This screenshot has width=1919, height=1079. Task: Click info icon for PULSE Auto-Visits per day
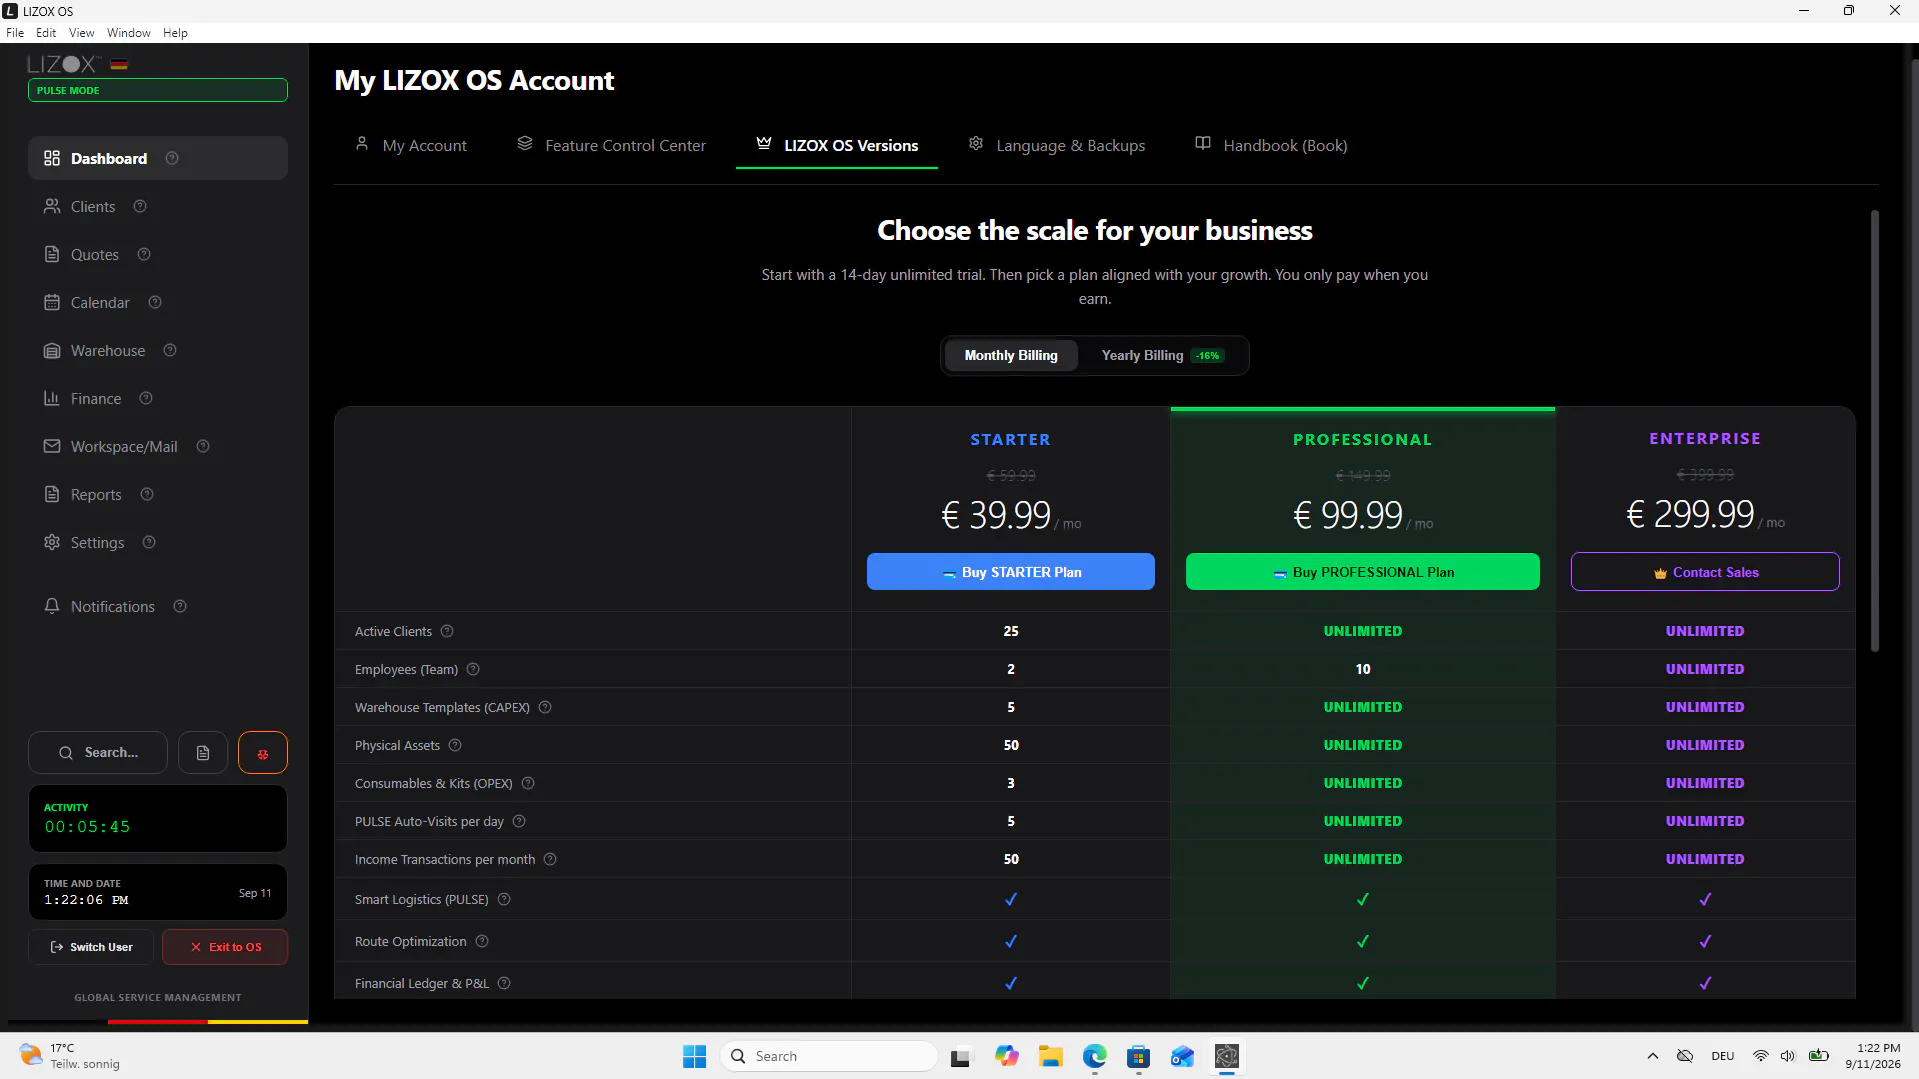tap(519, 821)
